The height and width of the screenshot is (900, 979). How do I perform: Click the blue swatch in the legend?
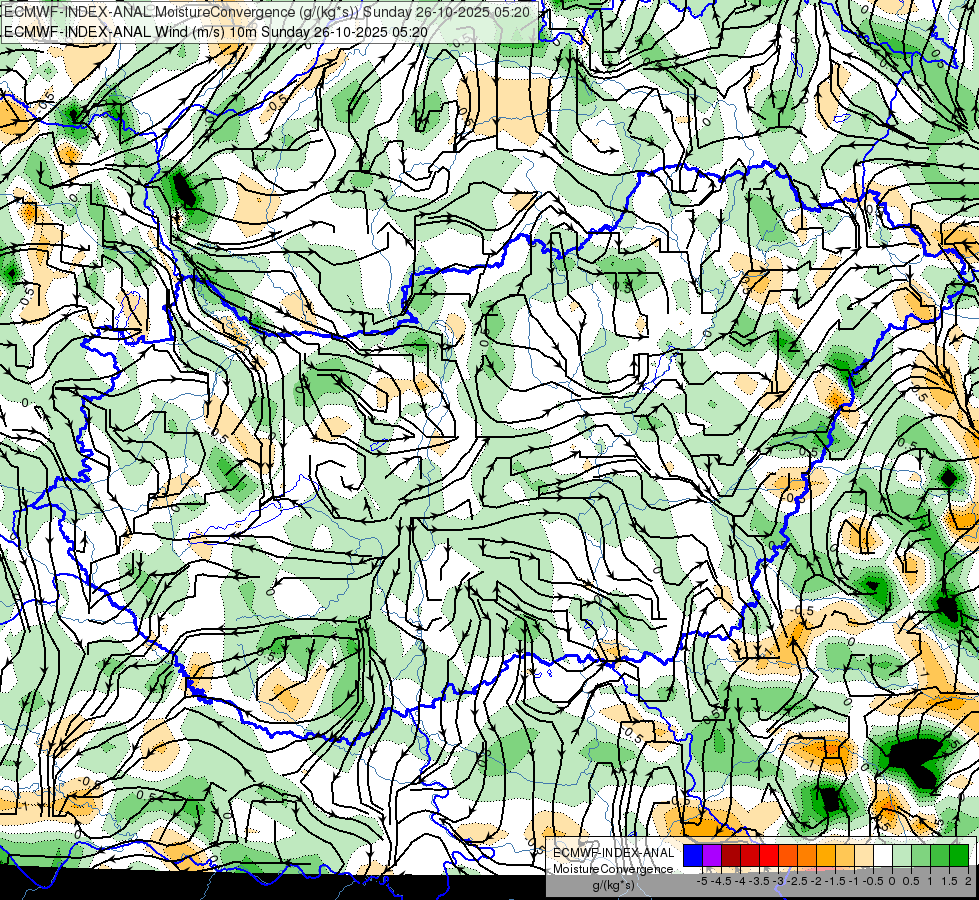[x=693, y=855]
